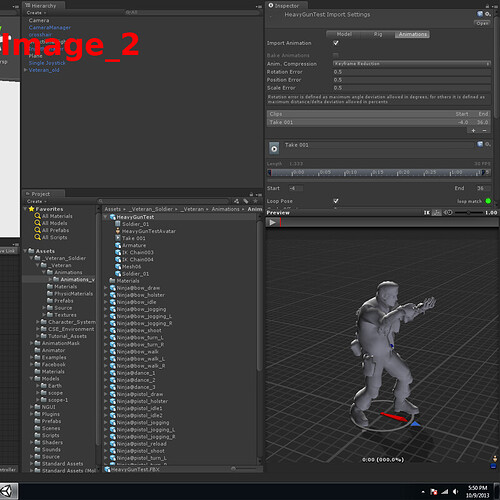500x500 pixels.
Task: Play the animation preview
Action: coord(272,222)
